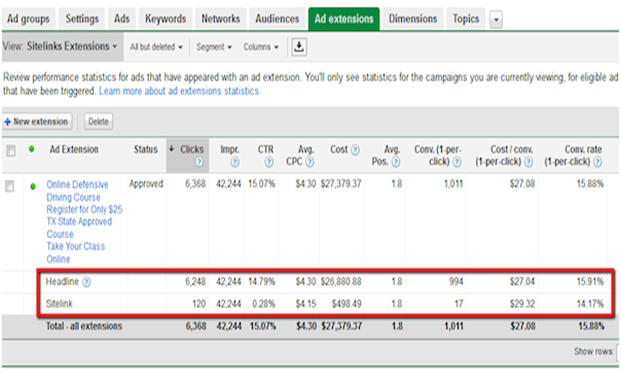Open the TX State Approved Course link

[79, 228]
